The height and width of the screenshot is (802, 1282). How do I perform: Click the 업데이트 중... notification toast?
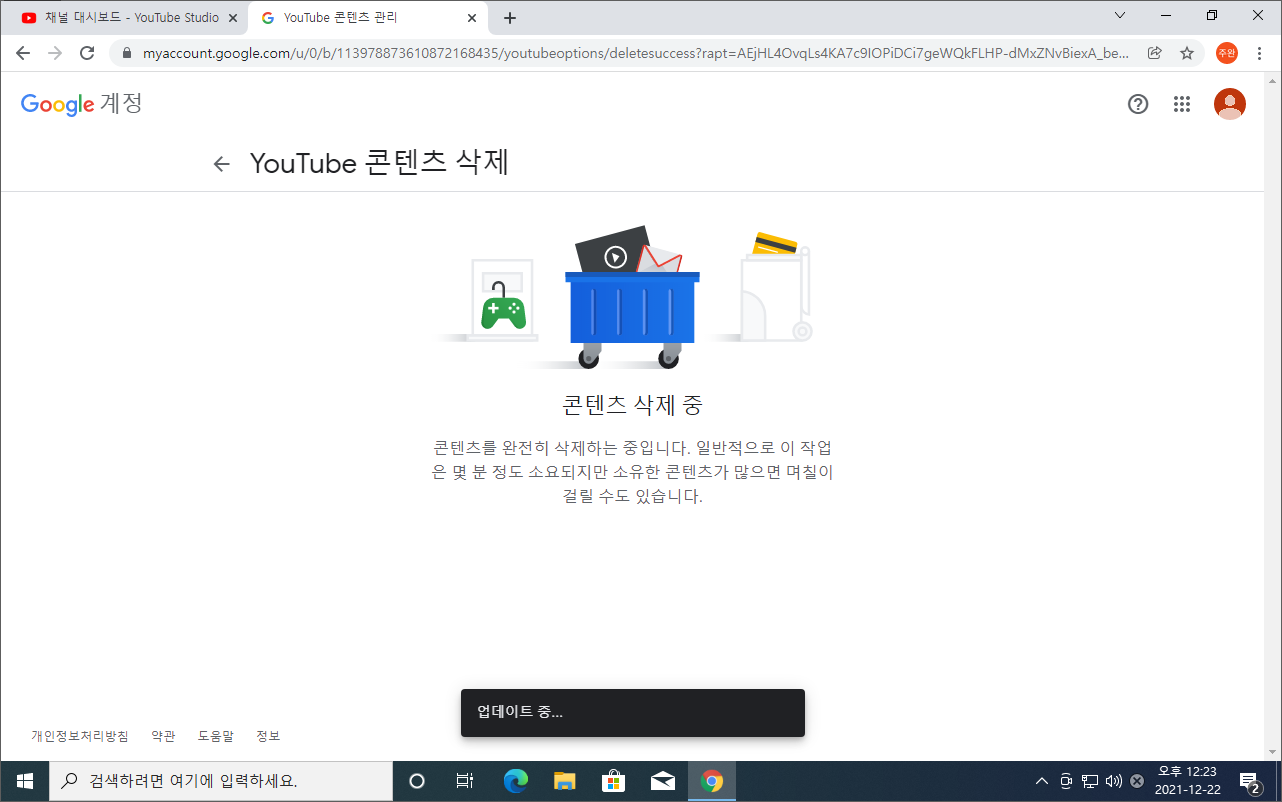coord(633,713)
